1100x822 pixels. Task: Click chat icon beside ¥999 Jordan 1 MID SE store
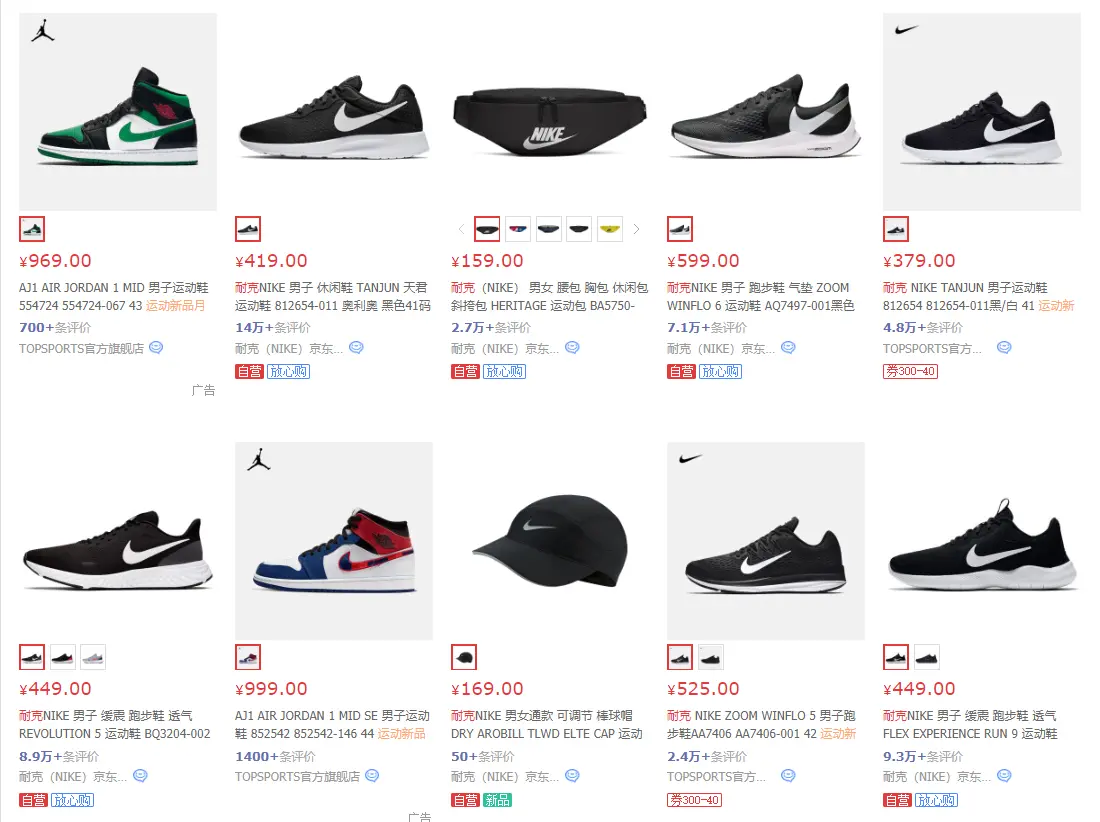(x=373, y=775)
